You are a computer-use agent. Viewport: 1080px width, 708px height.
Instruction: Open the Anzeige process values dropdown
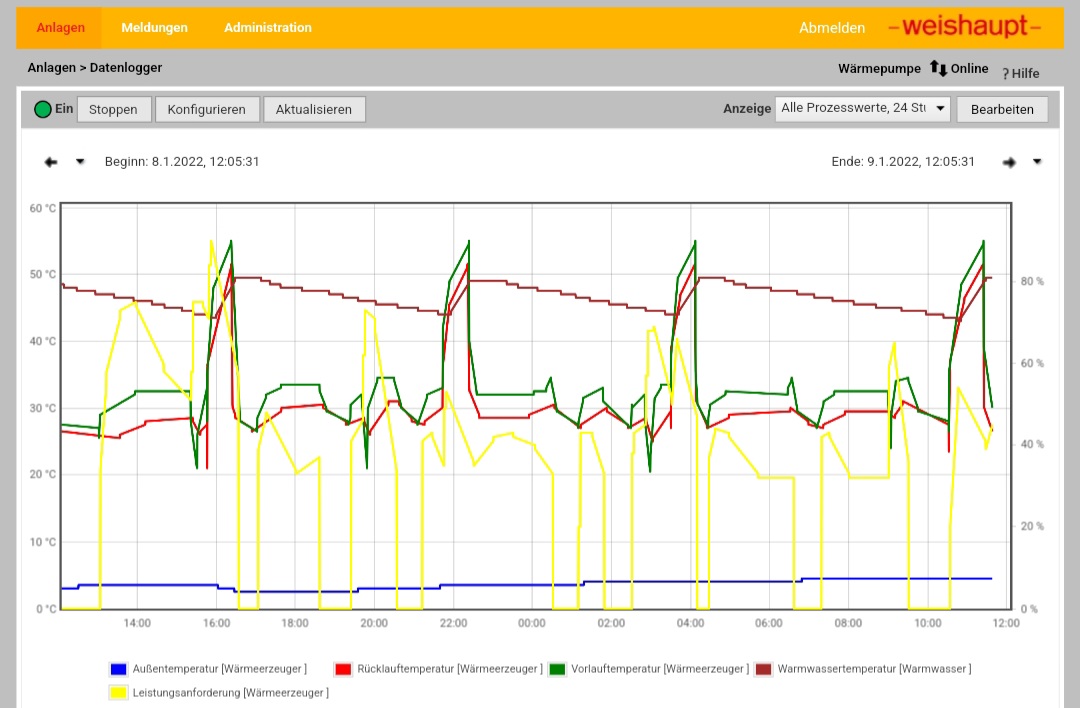click(862, 109)
